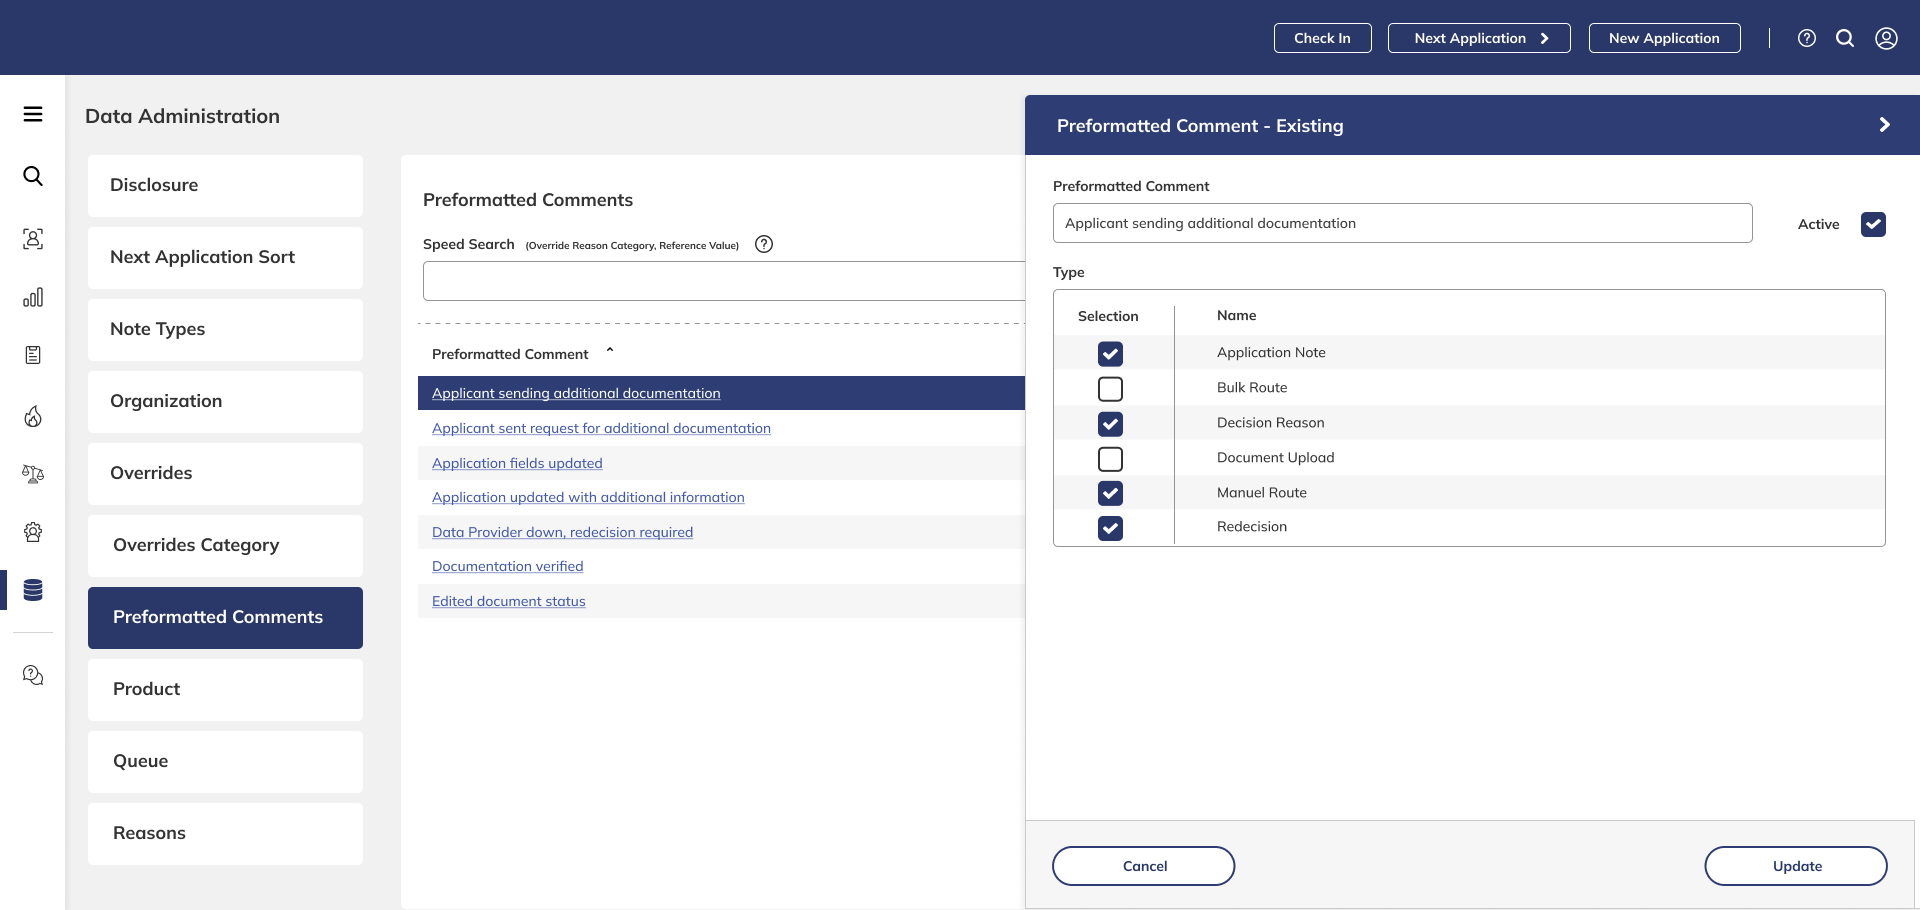Open the bar chart reports icon

(33, 297)
